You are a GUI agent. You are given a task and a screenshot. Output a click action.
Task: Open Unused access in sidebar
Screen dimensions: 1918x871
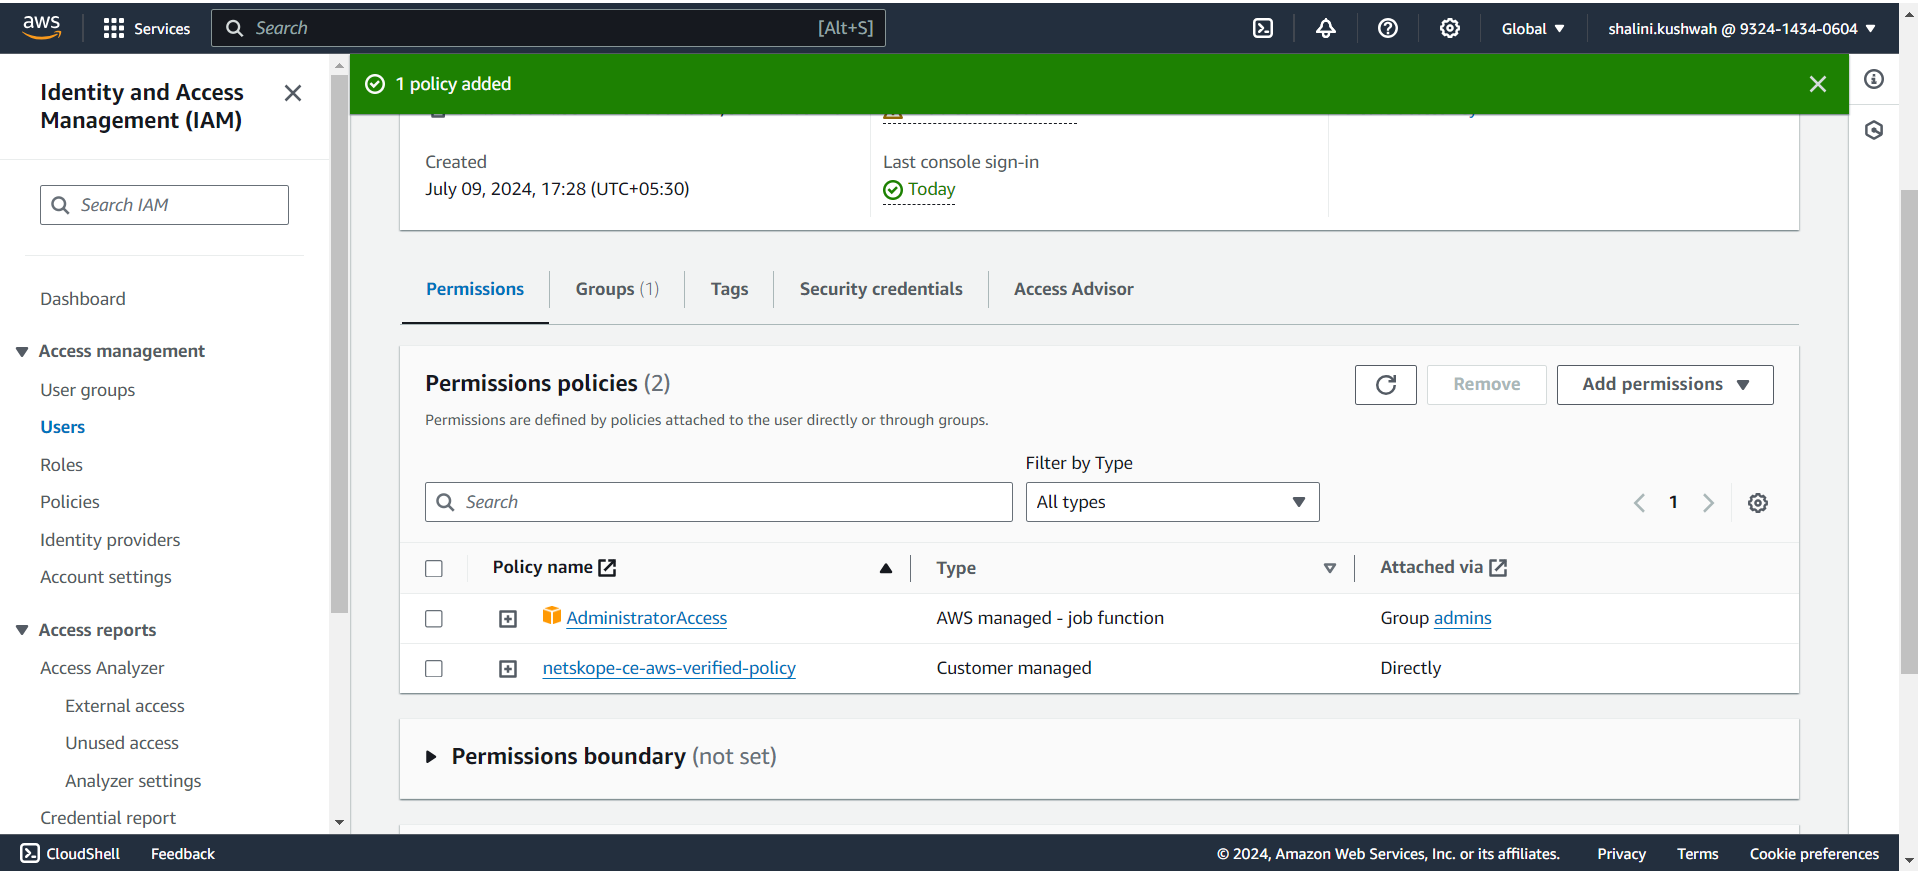coord(122,743)
